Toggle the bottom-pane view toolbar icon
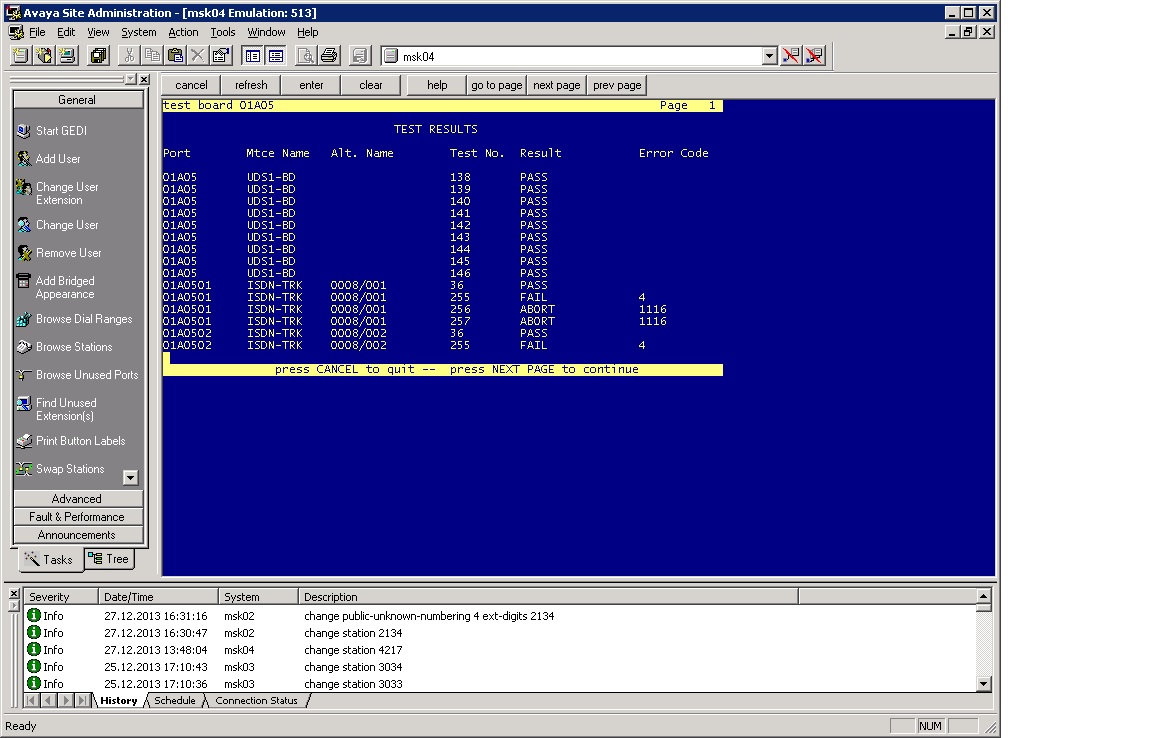Screen dimensions: 1152x738 click(x=276, y=56)
